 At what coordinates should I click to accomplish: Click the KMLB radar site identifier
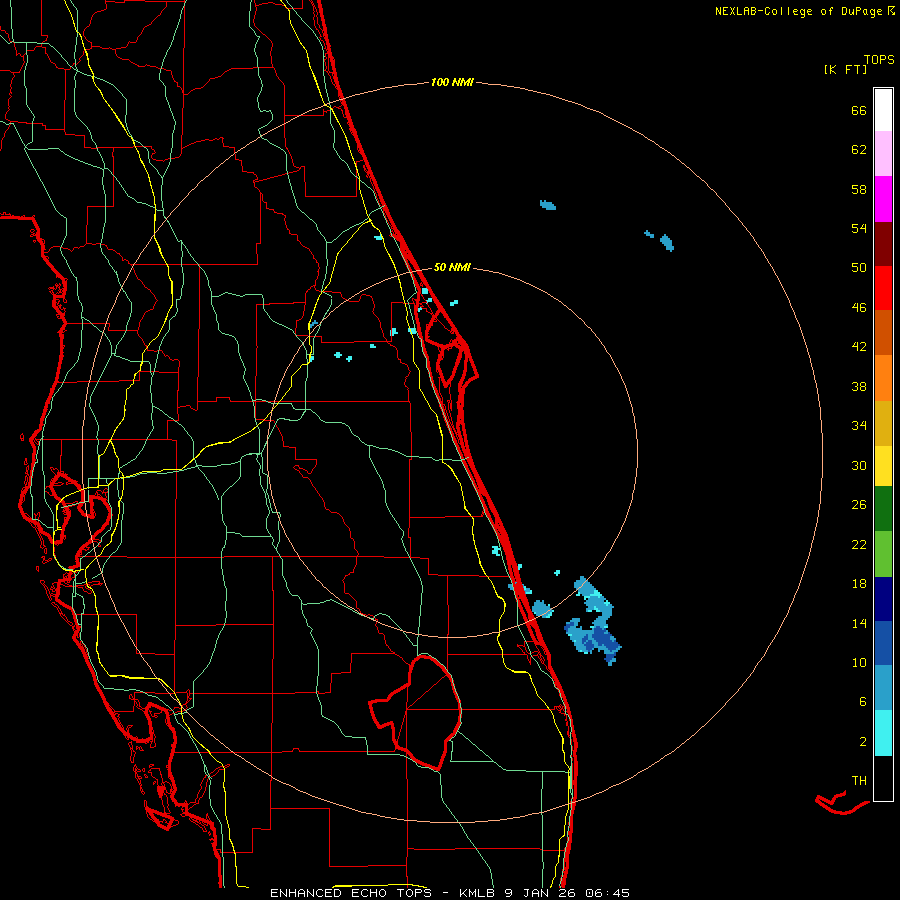point(478,893)
